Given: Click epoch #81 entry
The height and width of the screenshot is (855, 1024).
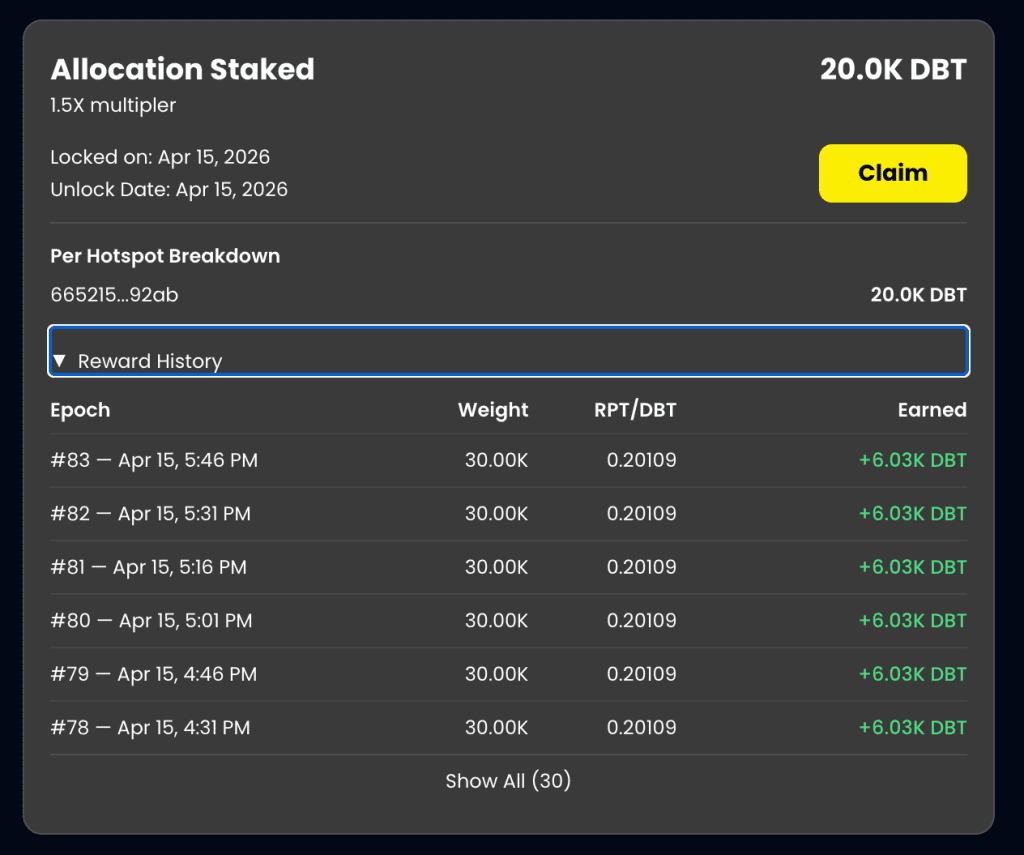Looking at the screenshot, I should click(148, 567).
